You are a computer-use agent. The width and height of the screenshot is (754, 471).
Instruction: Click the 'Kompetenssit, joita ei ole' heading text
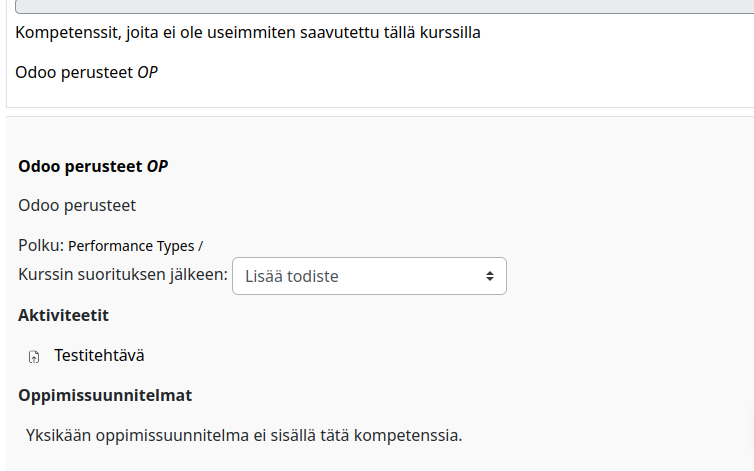point(248,32)
